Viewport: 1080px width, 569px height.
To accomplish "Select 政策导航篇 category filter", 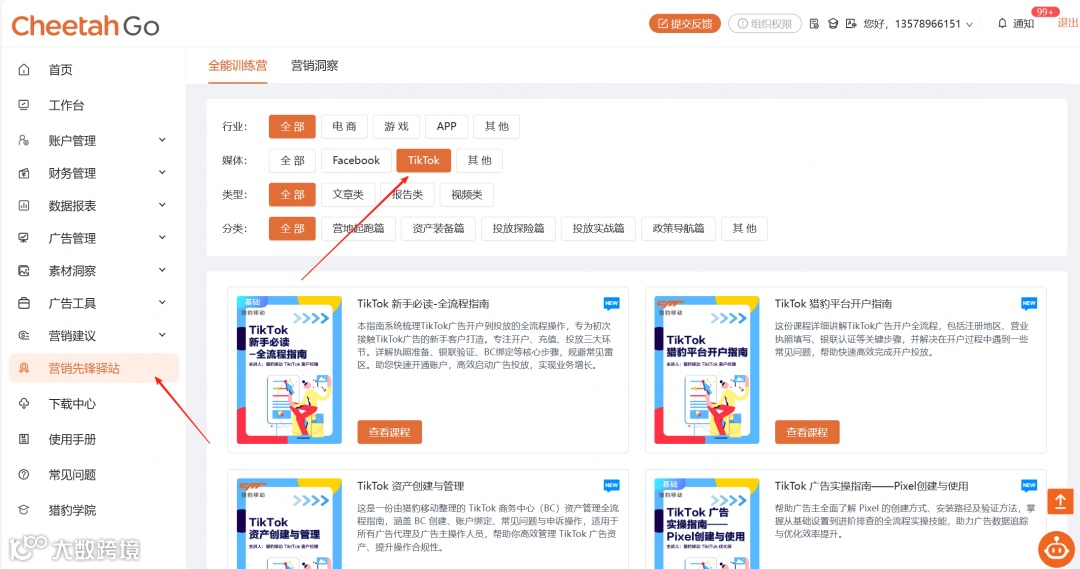I will pyautogui.click(x=678, y=229).
